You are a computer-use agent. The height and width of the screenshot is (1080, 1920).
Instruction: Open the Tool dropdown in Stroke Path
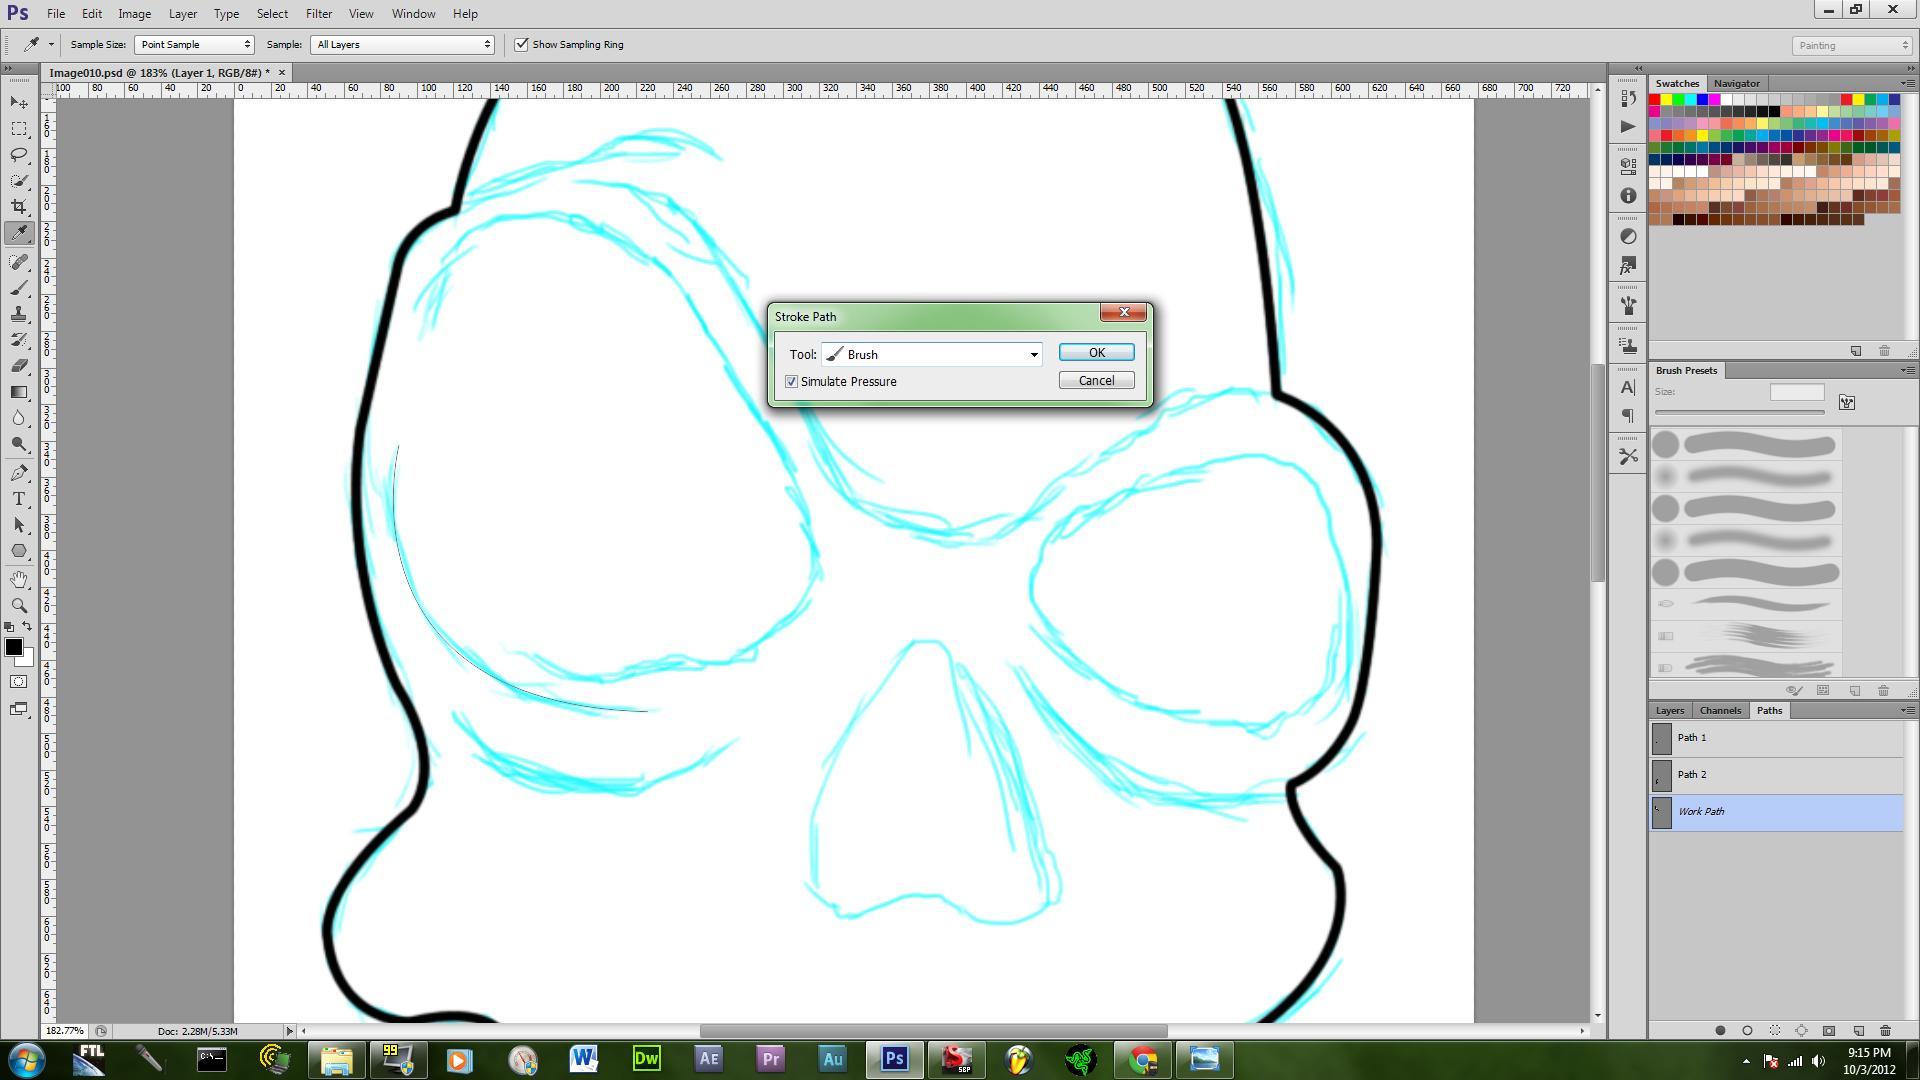[x=932, y=354]
